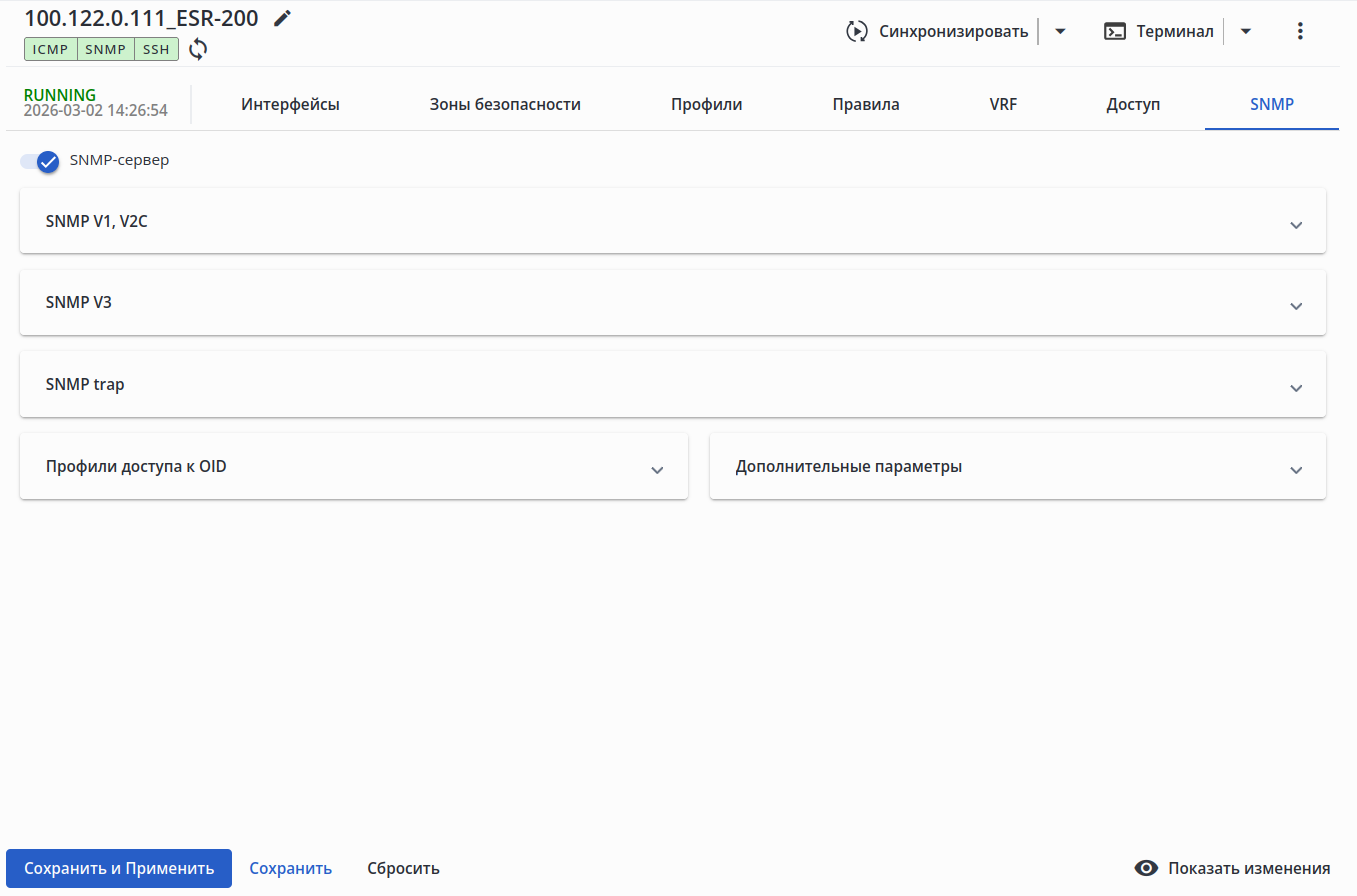1357x896 pixels.
Task: Expand the SNMP V3 section
Action: coord(673,303)
